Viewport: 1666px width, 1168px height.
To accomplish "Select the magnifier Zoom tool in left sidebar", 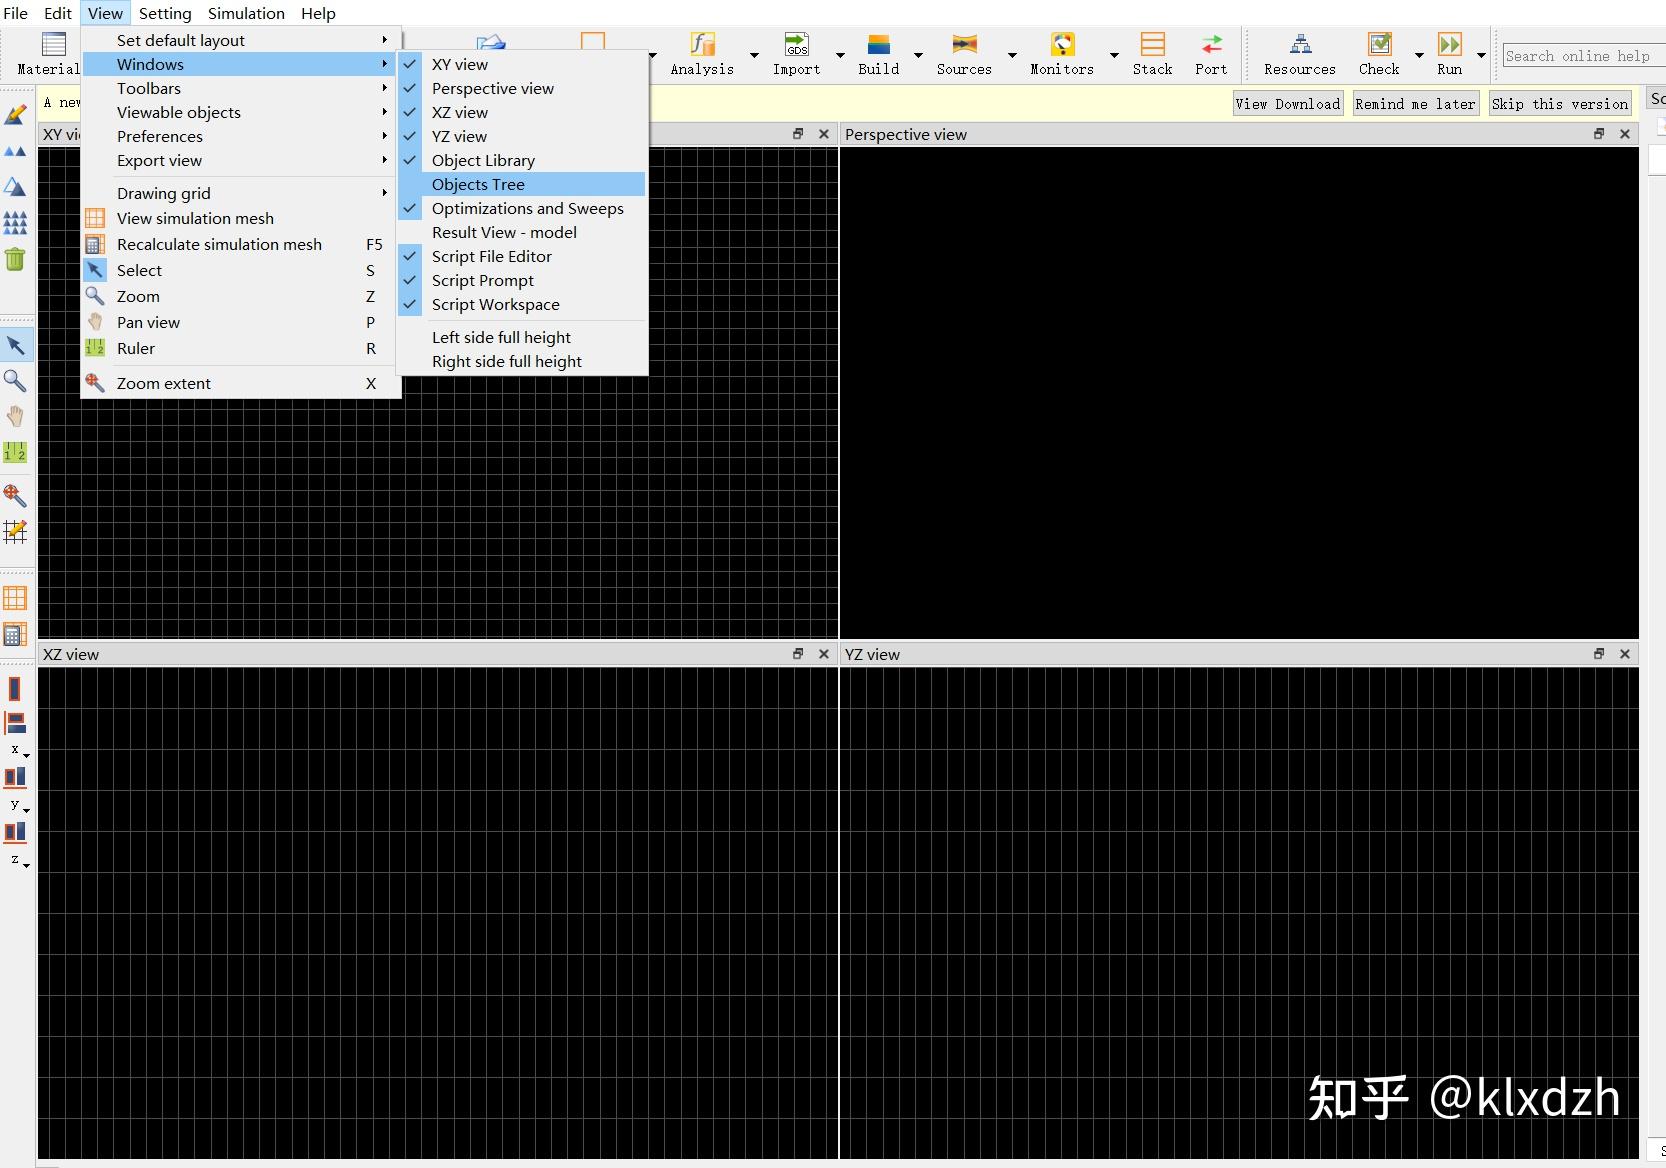I will point(15,380).
